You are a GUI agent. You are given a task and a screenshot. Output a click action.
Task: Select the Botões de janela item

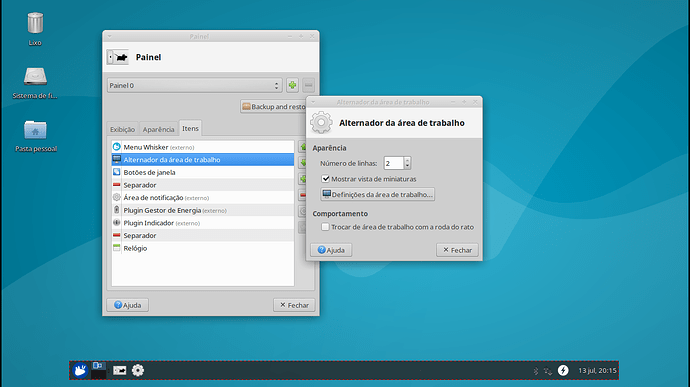pos(203,172)
